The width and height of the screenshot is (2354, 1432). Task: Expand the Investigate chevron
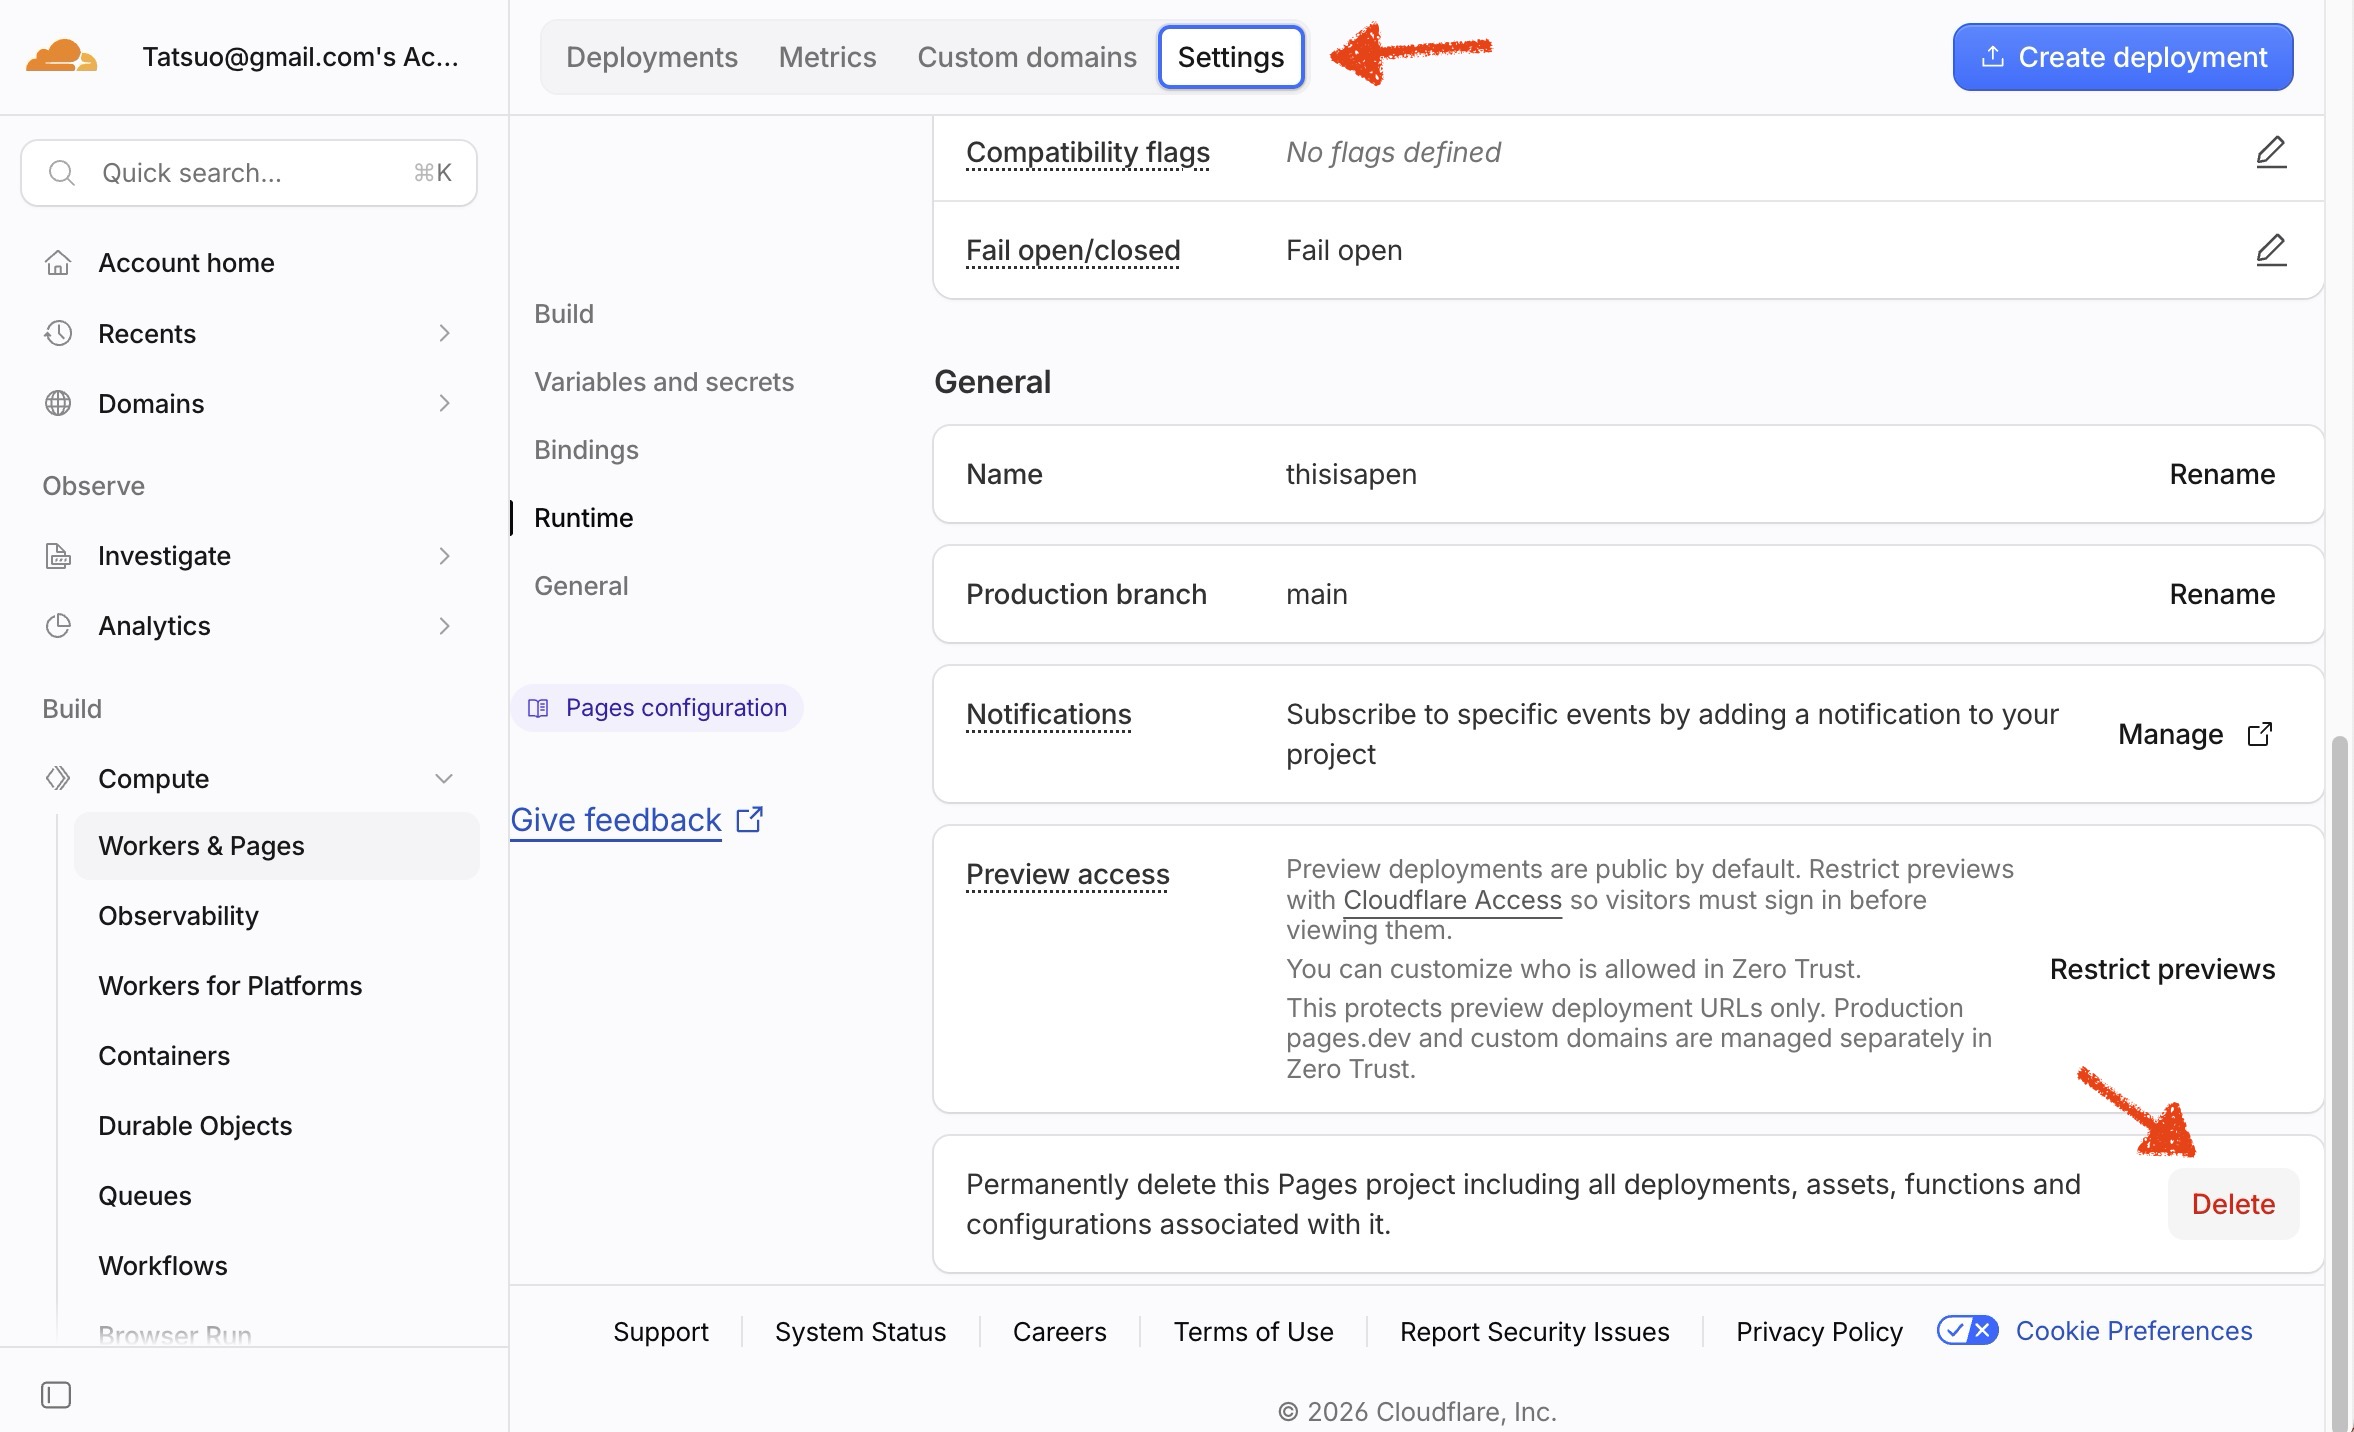pos(445,556)
